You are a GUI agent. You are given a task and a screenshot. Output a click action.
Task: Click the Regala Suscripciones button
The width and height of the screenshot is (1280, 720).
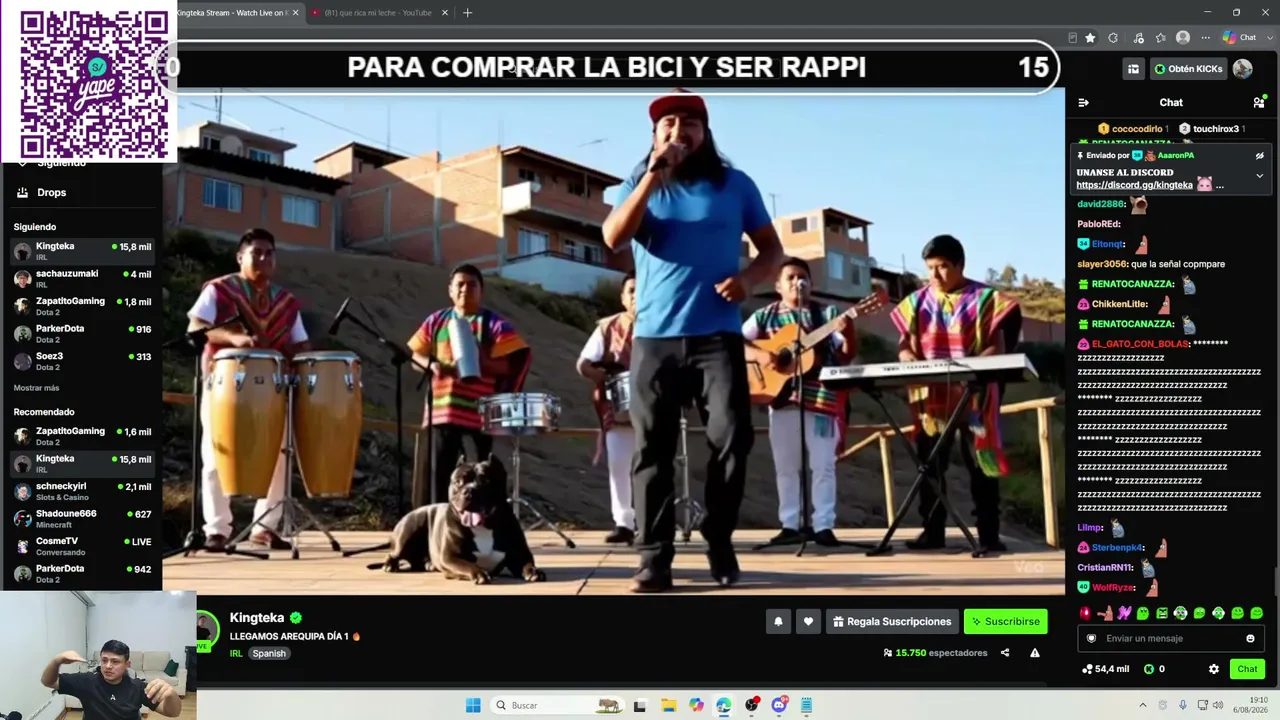(892, 621)
